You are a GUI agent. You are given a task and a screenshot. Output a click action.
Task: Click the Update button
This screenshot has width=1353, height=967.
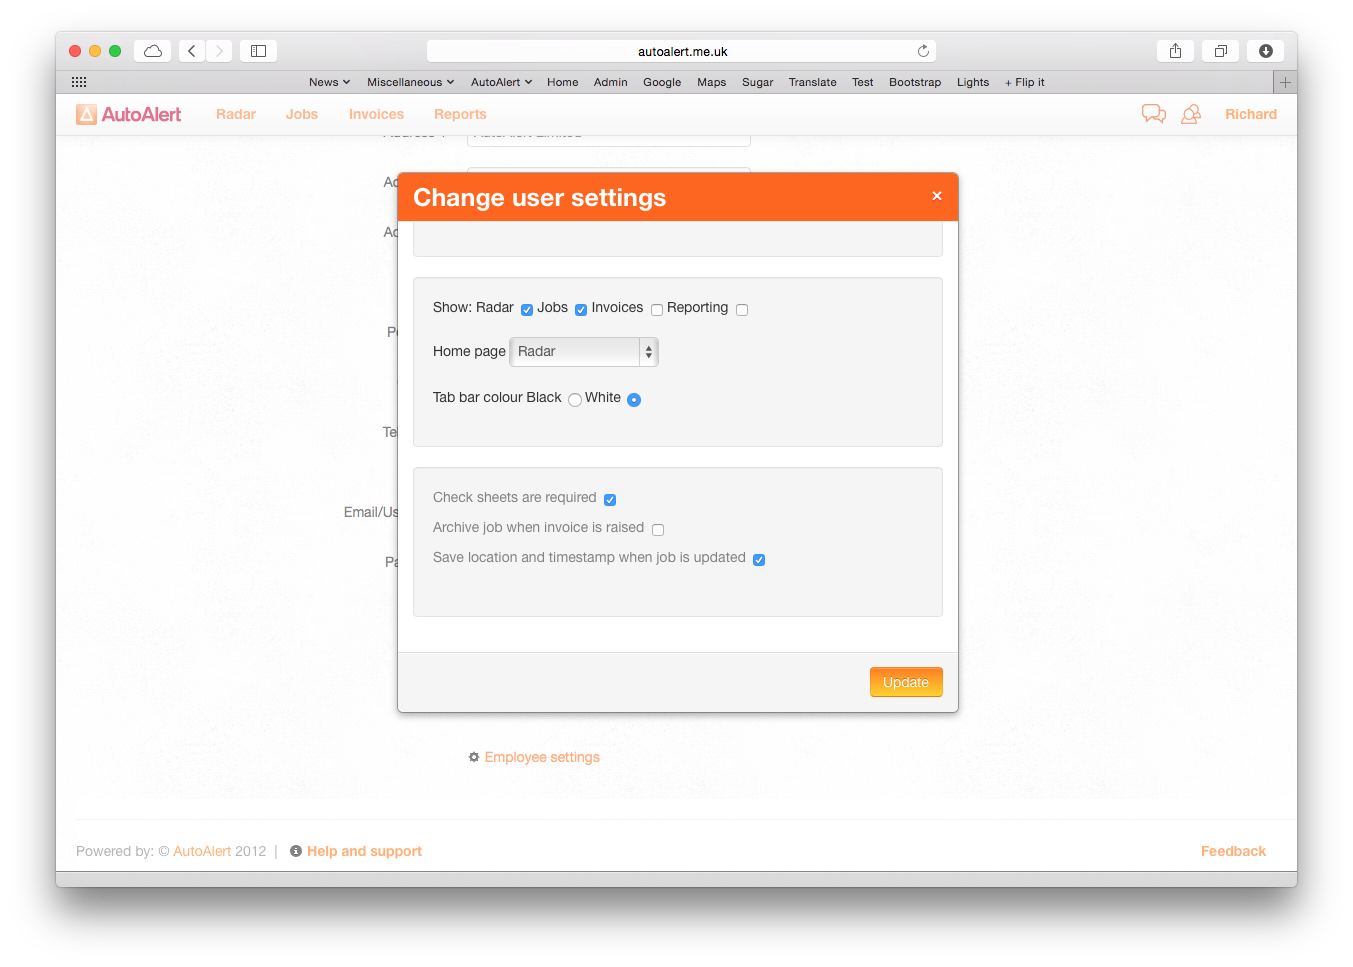(x=906, y=682)
